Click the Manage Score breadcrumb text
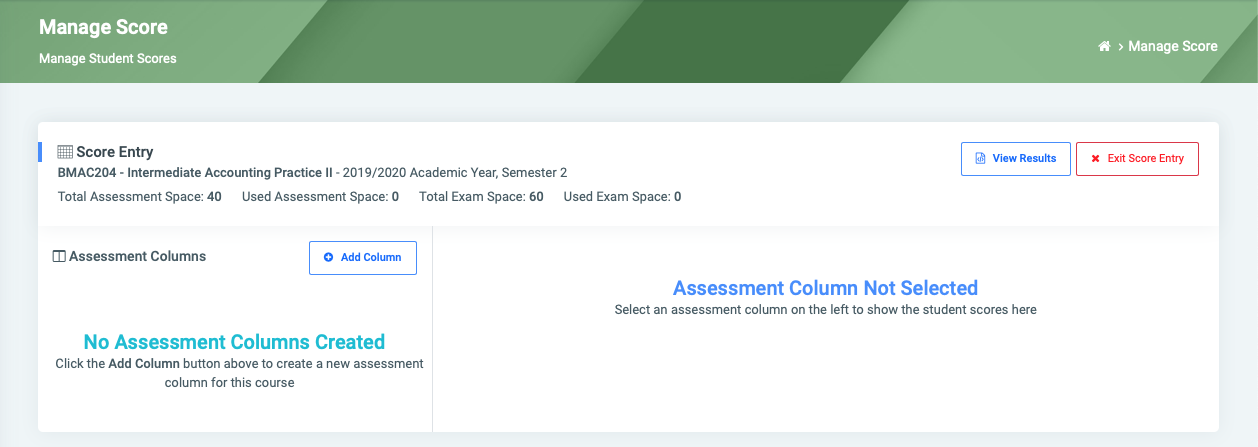 pos(1173,46)
